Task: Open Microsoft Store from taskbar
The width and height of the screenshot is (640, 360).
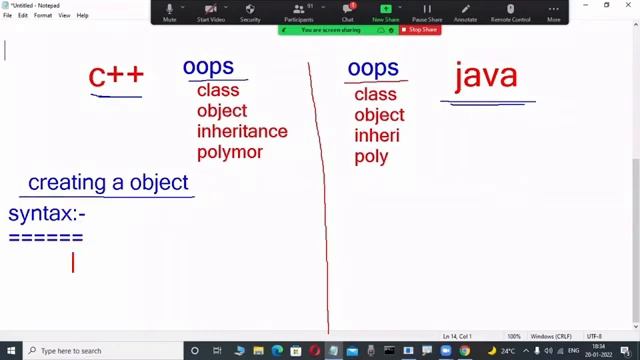Action: pos(296,351)
